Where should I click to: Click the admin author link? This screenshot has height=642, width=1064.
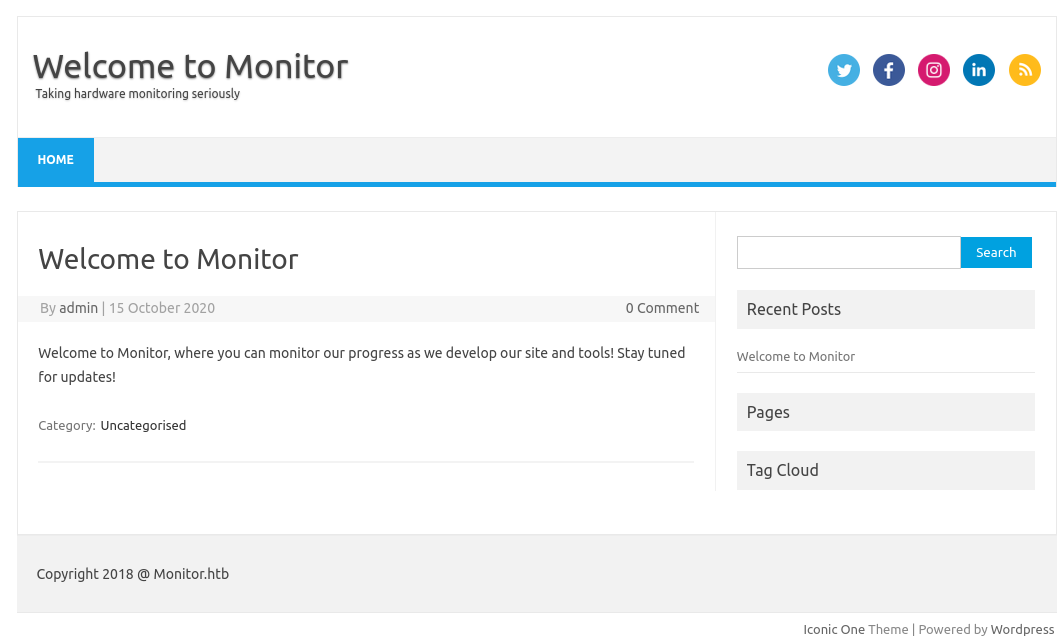[x=78, y=308]
